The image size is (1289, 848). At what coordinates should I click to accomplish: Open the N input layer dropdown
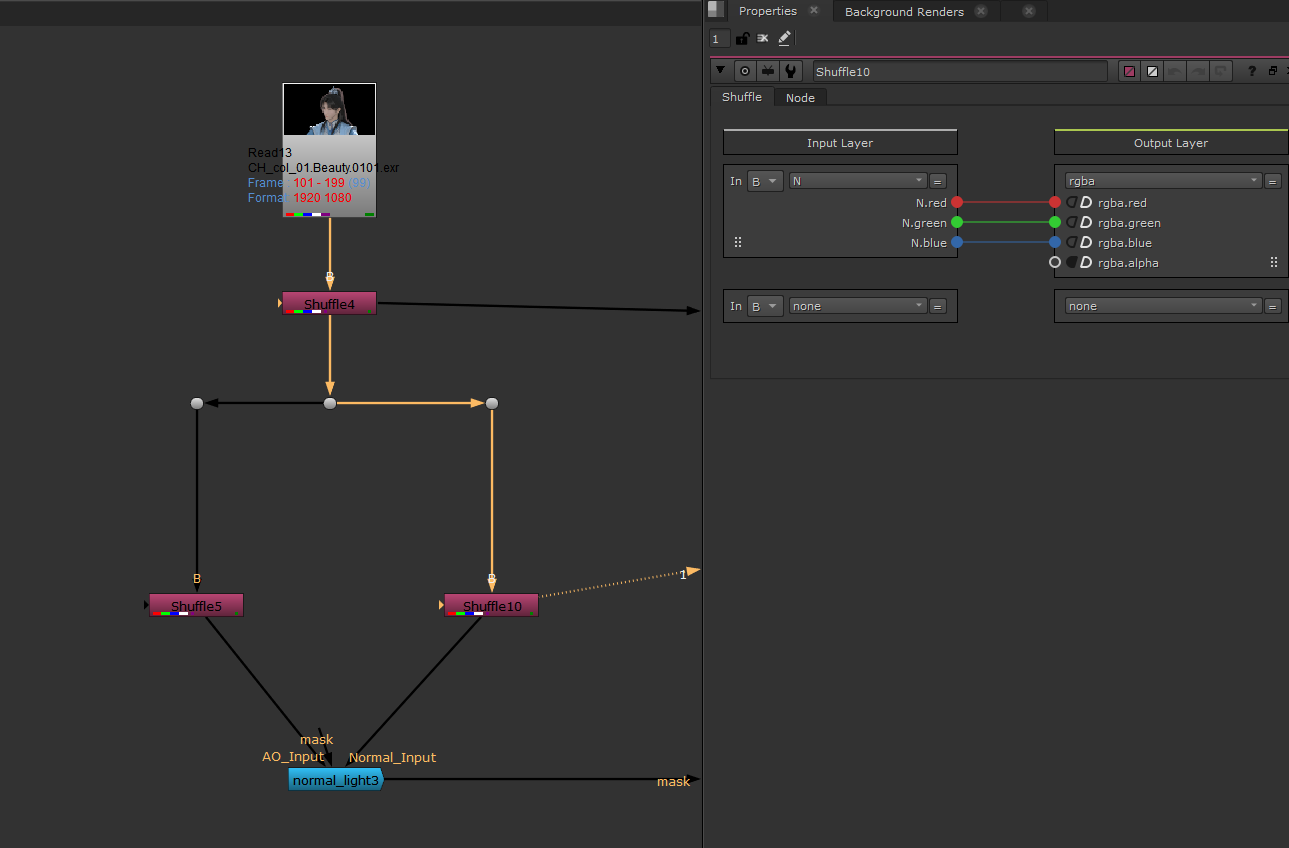point(857,180)
